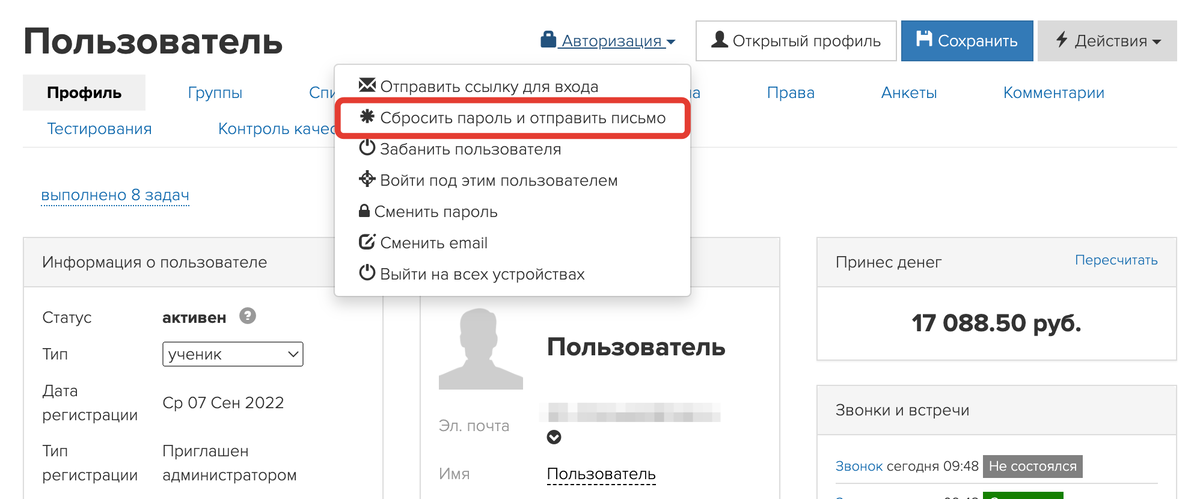Choose Сбросить пароль и отправить письмо
The height and width of the screenshot is (499, 1200).
click(x=512, y=117)
